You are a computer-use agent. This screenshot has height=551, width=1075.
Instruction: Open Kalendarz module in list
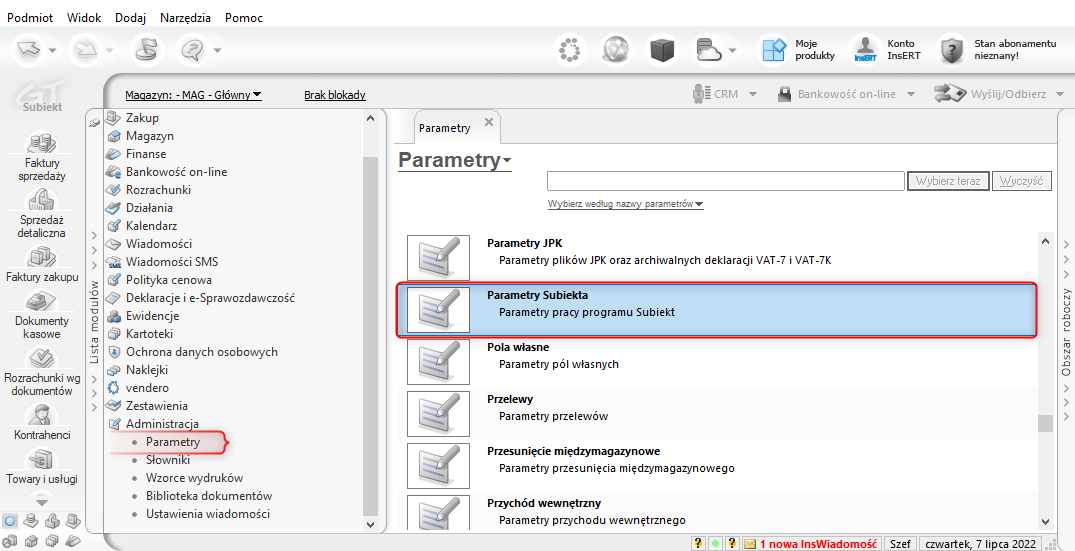pos(151,225)
